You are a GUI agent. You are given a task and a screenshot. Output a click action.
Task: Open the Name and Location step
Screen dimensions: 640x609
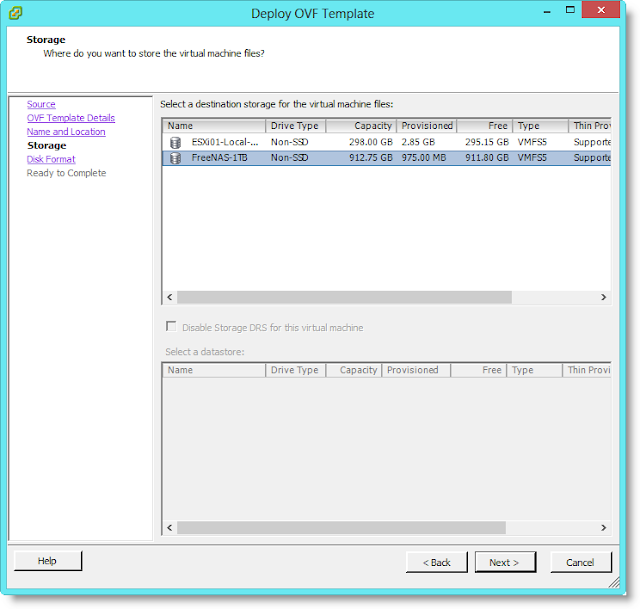[x=66, y=132]
